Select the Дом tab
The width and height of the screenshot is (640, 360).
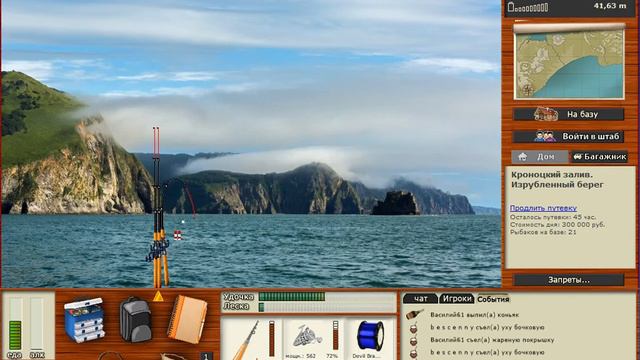point(540,157)
